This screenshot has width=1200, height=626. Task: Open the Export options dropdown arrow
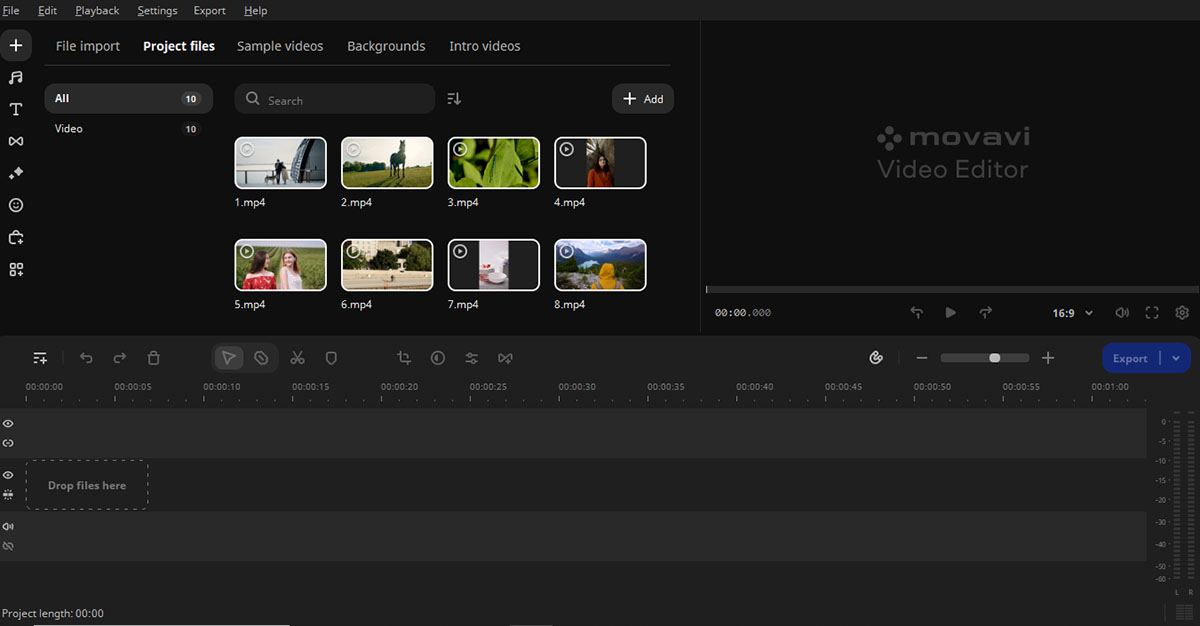click(1174, 357)
